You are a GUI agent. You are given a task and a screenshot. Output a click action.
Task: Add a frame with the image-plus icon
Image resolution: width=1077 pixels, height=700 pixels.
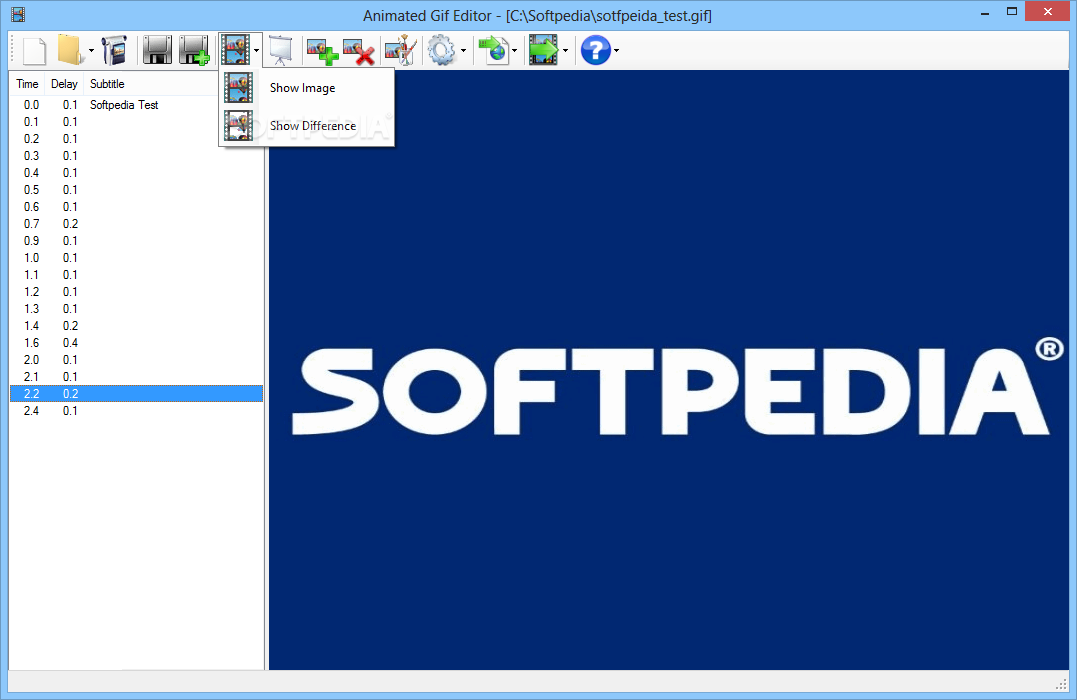click(322, 51)
